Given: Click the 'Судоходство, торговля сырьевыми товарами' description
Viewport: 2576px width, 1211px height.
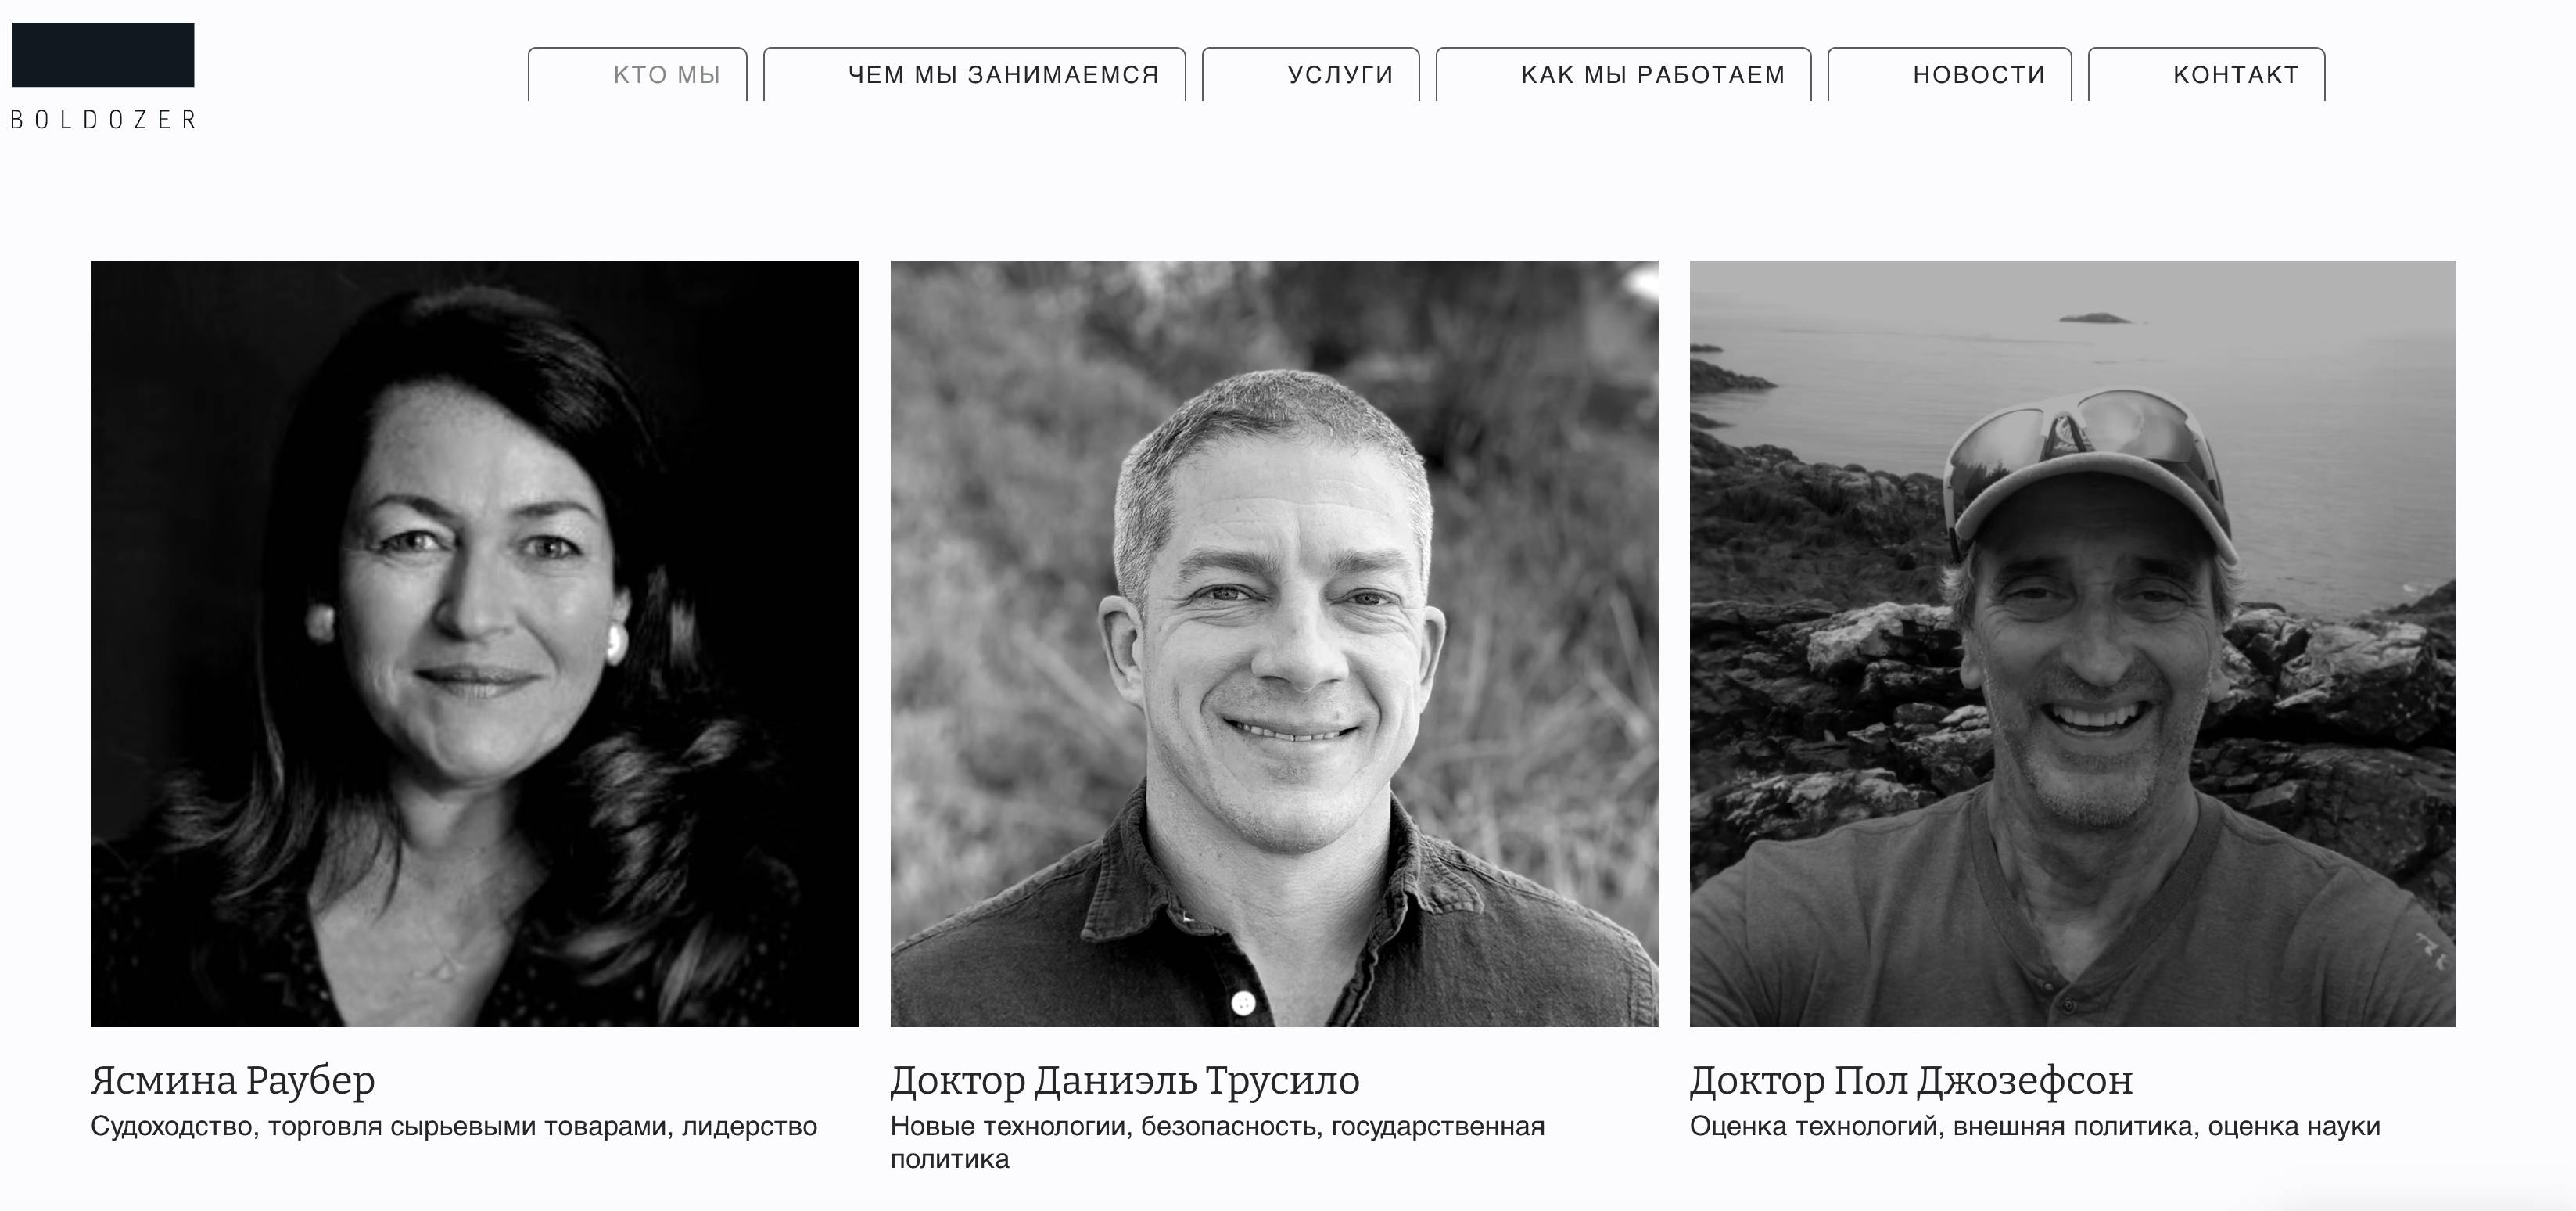Looking at the screenshot, I should pos(454,1127).
